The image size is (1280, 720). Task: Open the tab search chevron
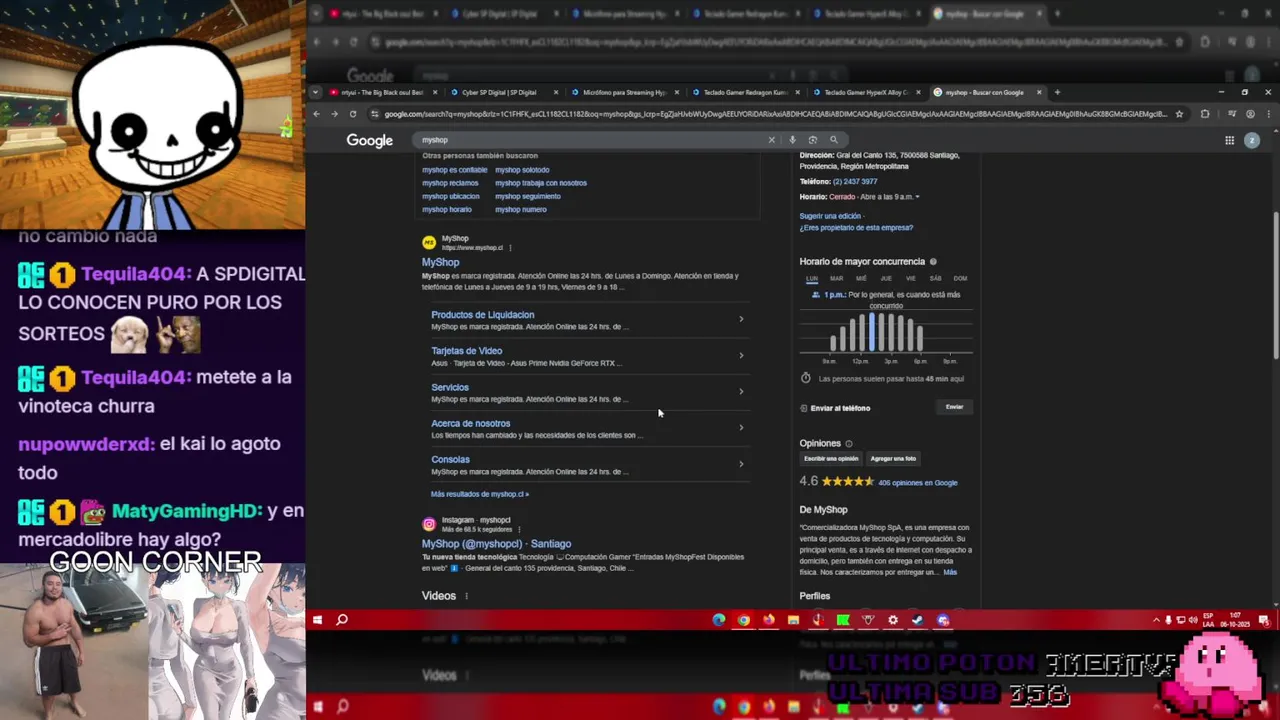click(x=316, y=92)
